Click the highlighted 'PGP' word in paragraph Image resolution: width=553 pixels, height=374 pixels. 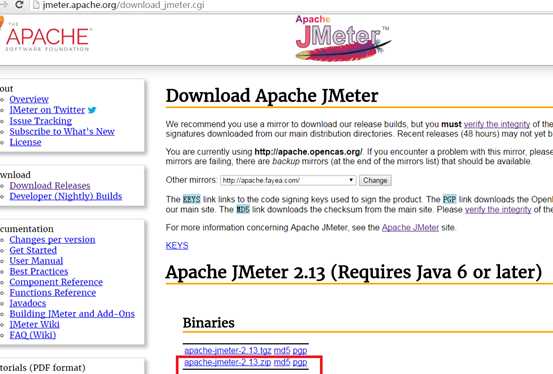449,199
